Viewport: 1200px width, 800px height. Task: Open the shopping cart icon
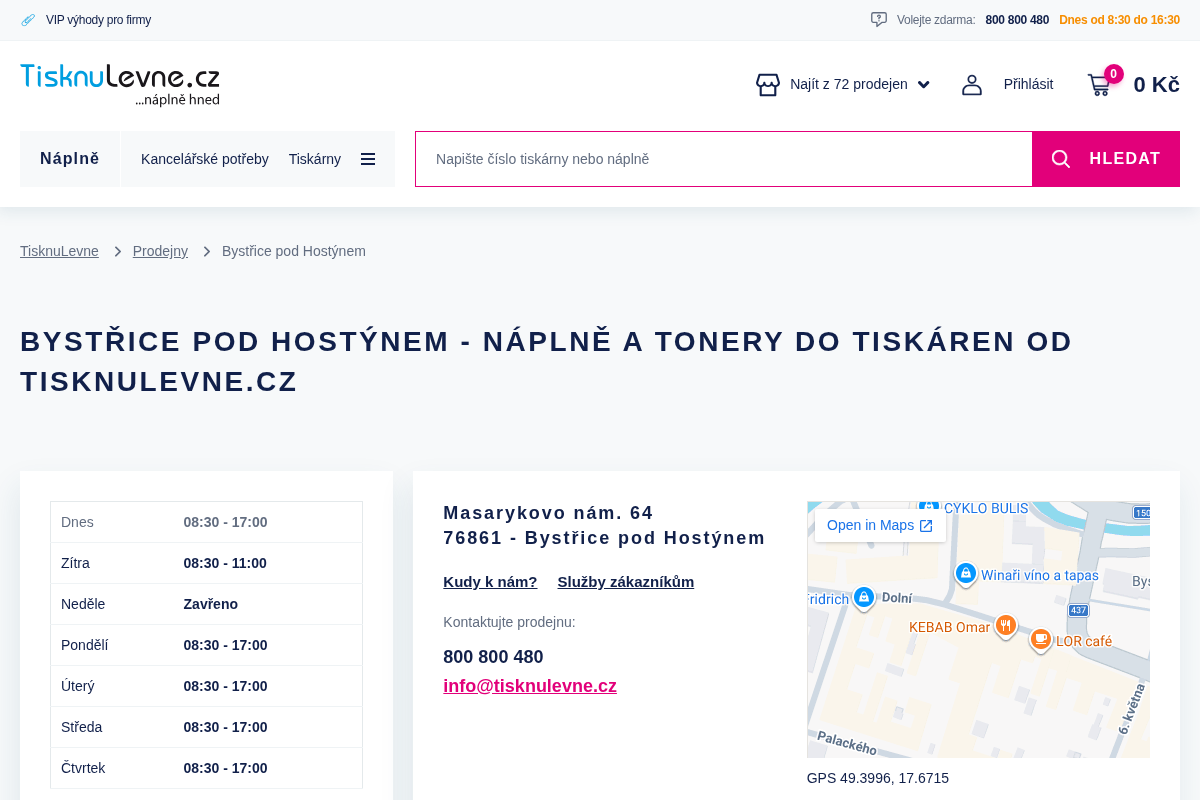pyautogui.click(x=1099, y=85)
